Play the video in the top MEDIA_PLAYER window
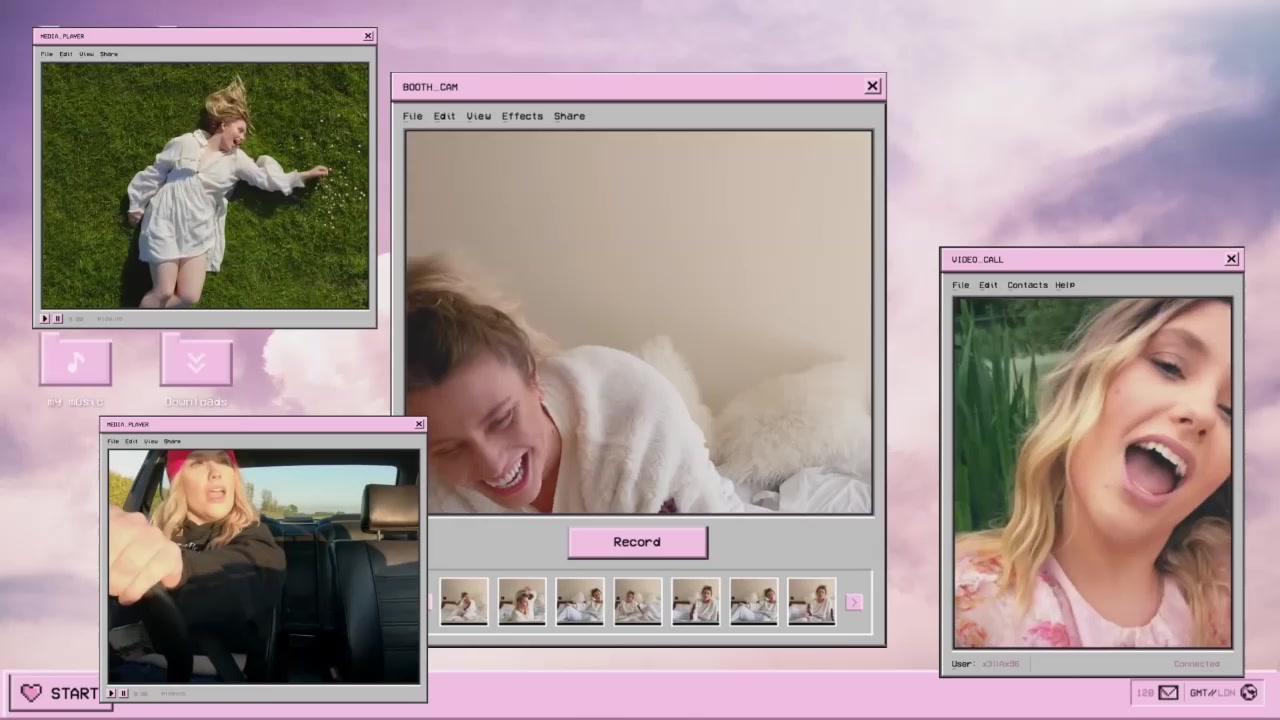This screenshot has width=1280, height=720. point(45,318)
